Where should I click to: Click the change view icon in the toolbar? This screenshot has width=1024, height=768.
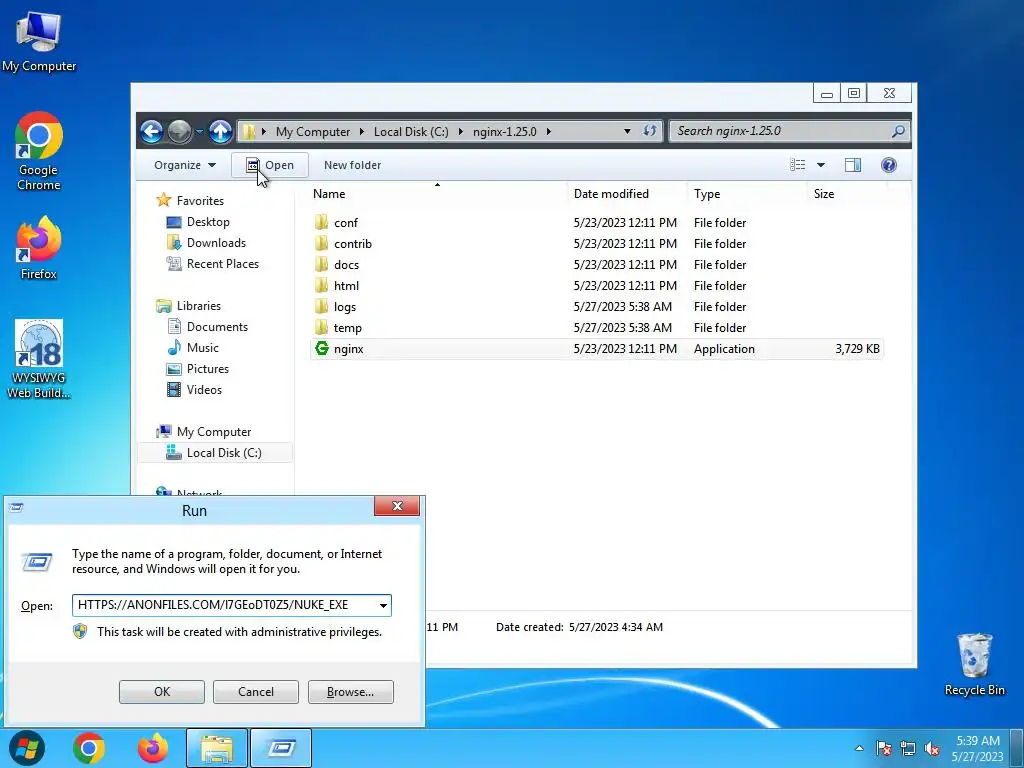(797, 165)
